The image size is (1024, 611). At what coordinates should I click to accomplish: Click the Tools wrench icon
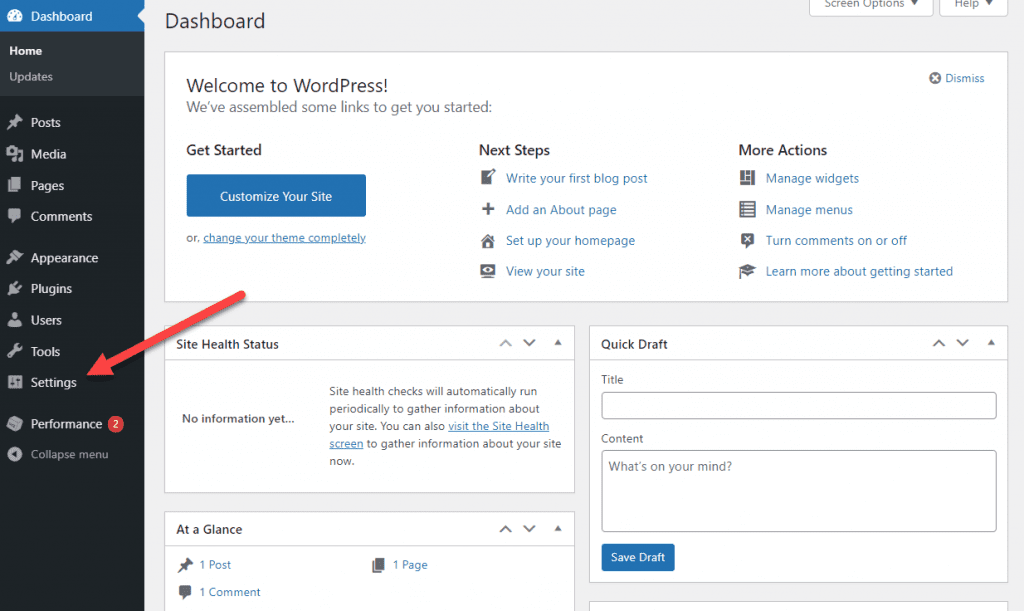click(x=14, y=351)
